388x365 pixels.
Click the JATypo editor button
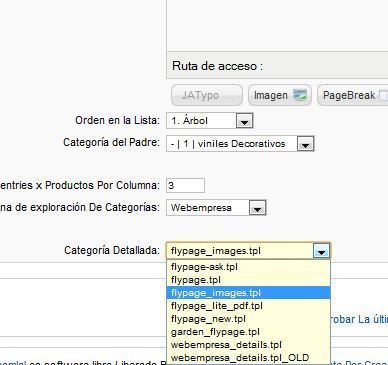(207, 95)
